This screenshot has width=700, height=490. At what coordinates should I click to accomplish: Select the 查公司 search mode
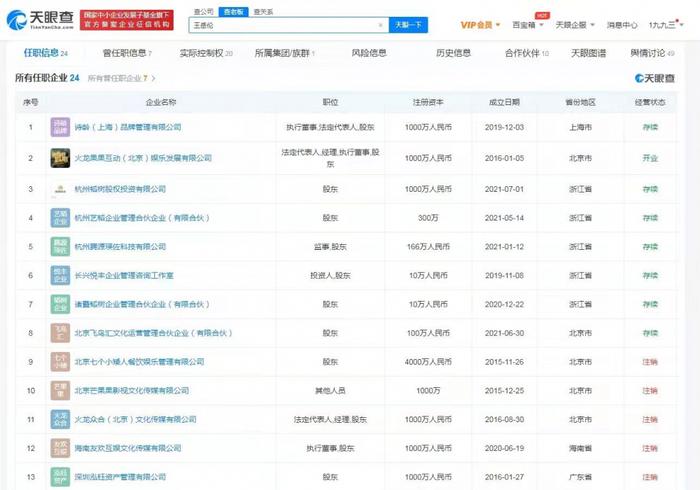[204, 12]
